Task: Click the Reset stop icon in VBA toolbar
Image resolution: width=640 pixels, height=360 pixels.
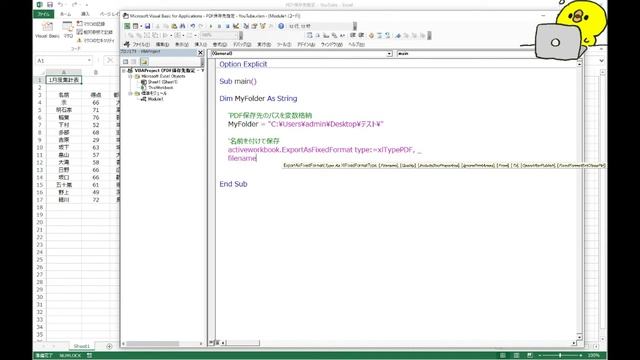Action: pyautogui.click(x=228, y=26)
